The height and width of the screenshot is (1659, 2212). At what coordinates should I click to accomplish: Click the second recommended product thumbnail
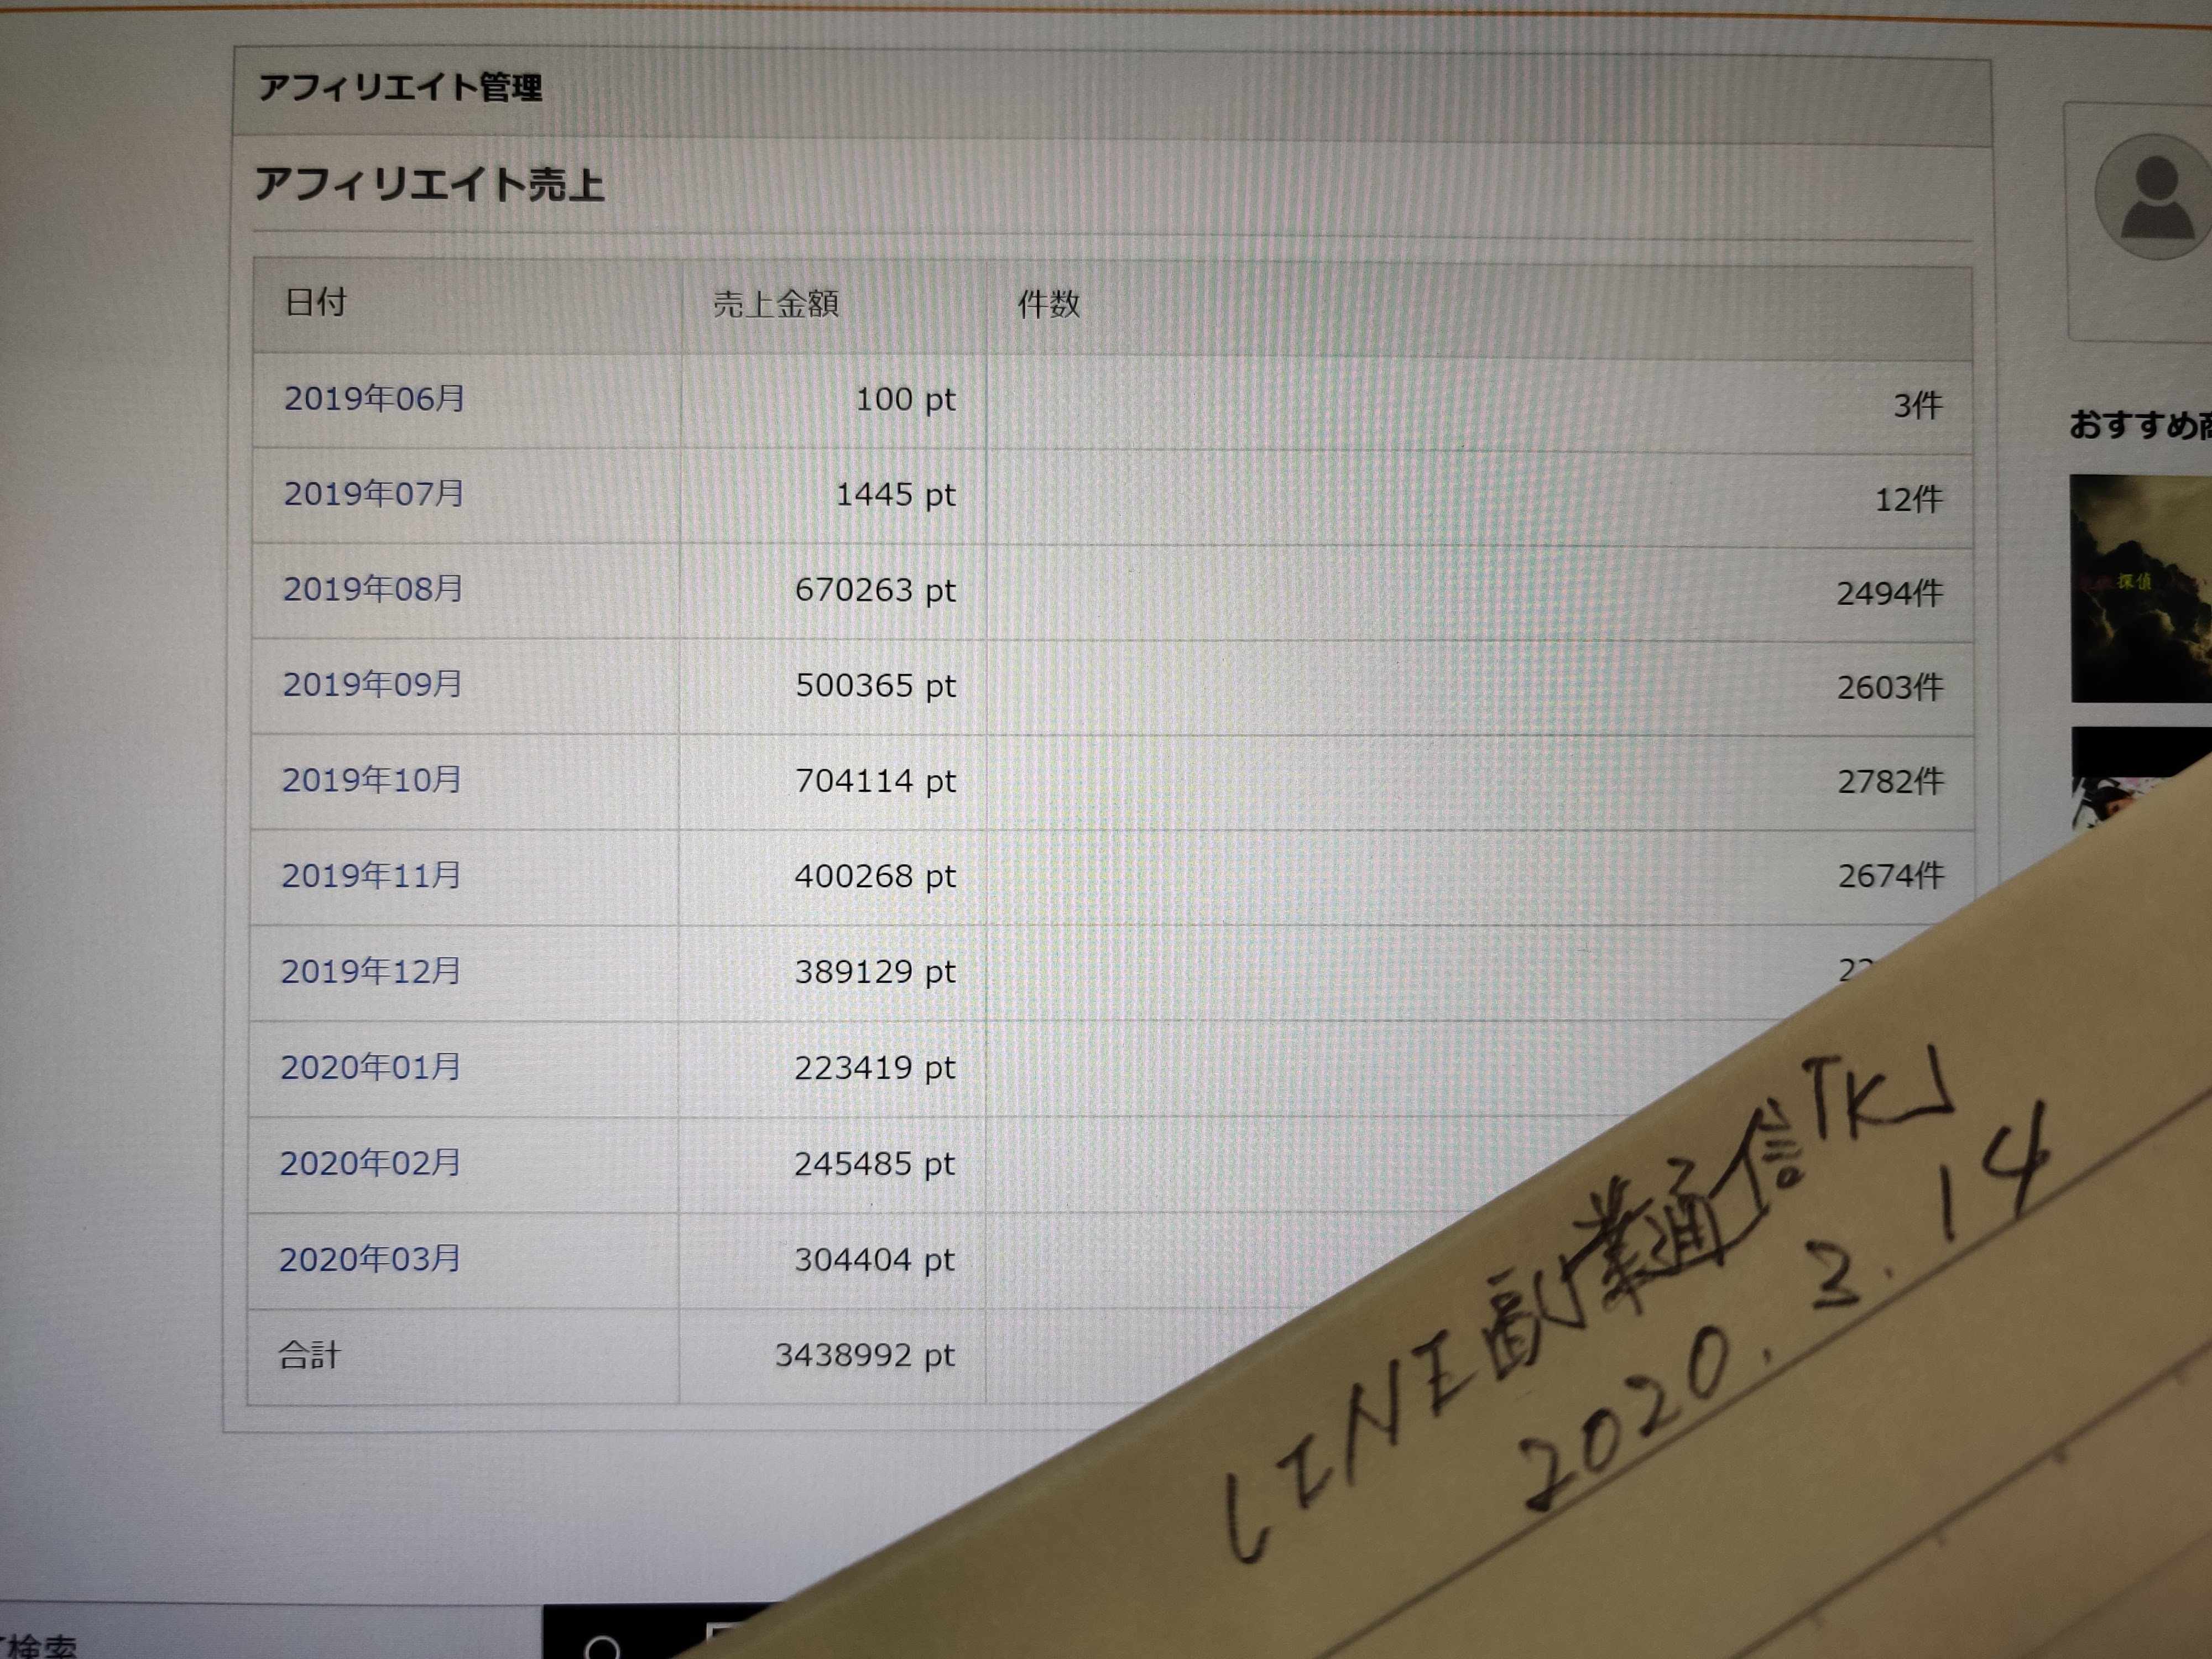click(2140, 778)
